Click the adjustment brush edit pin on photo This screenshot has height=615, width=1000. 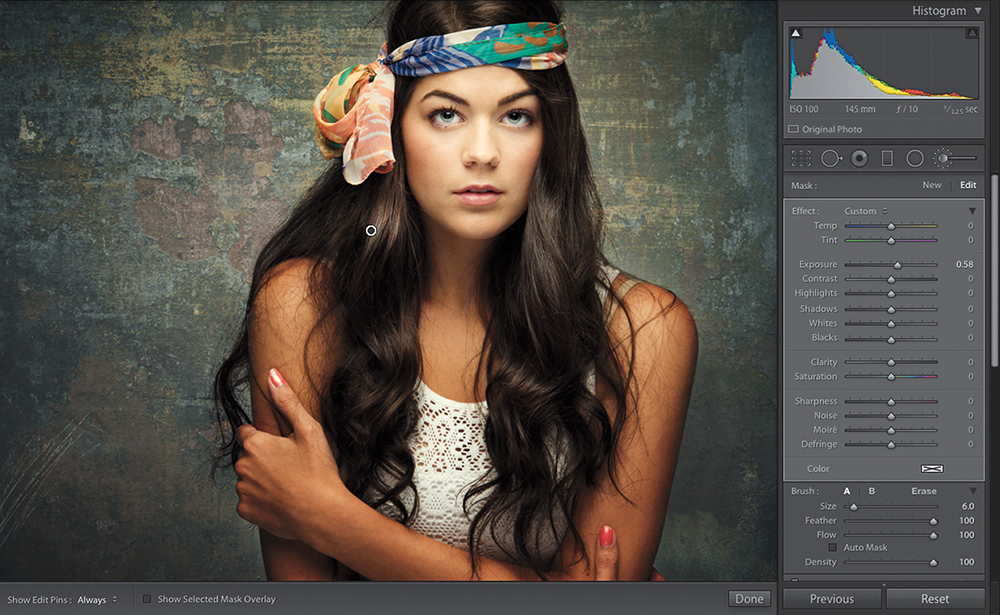(371, 231)
